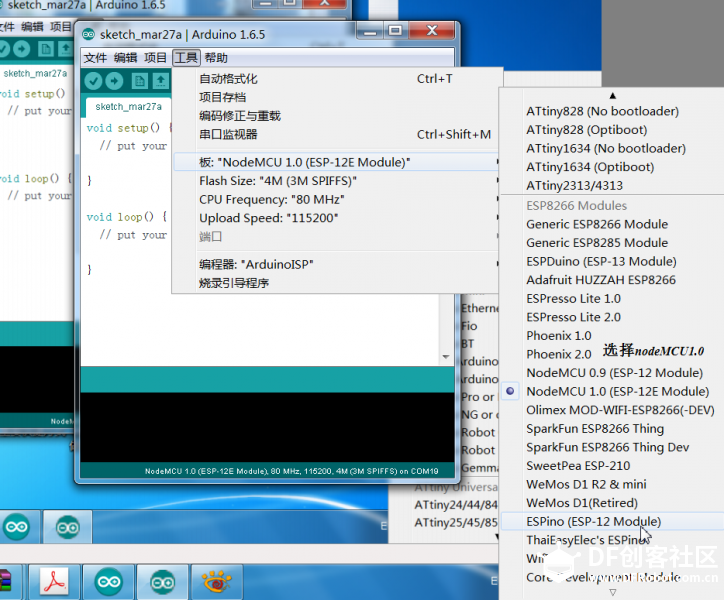Click second Arduino icon in the upper taskbar
Screen dimensions: 724x600
[x=67, y=527]
